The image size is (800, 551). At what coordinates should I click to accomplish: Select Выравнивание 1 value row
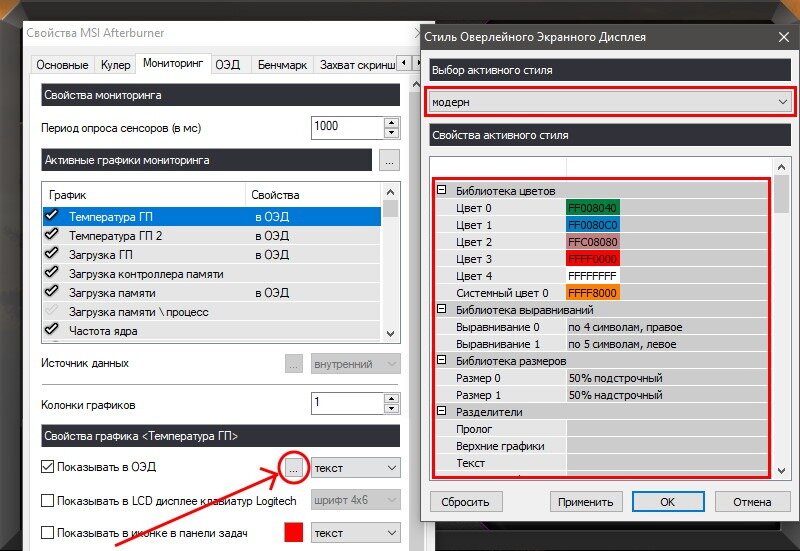[x=667, y=344]
